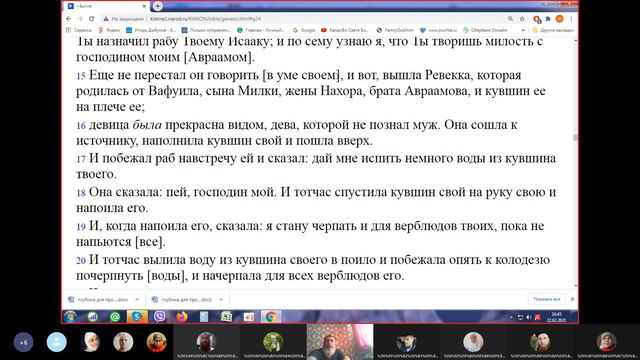Open the Windows Start button
The height and width of the screenshot is (360, 640).
(x=70, y=317)
